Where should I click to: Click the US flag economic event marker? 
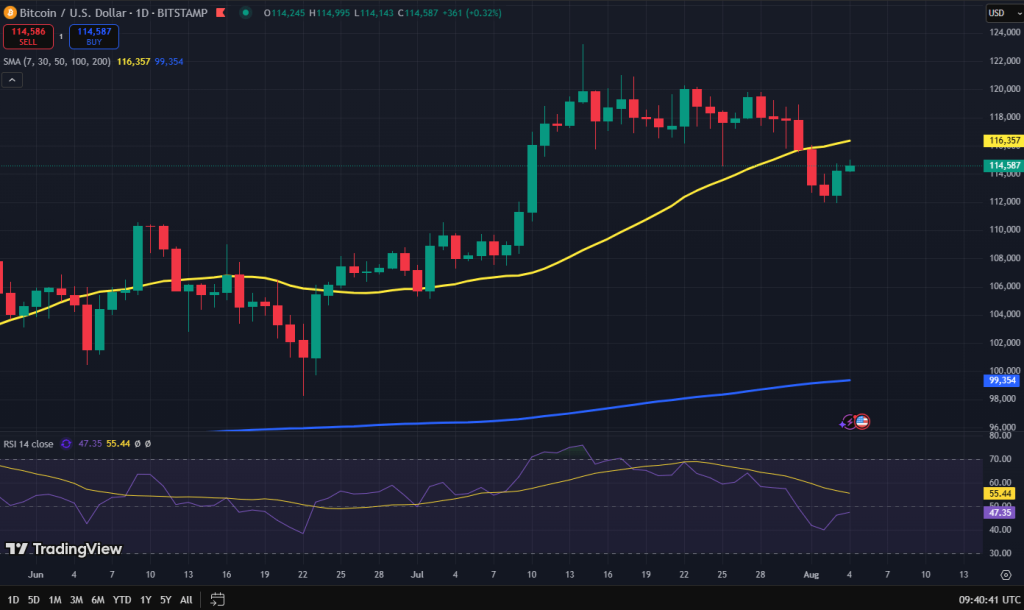[862, 421]
